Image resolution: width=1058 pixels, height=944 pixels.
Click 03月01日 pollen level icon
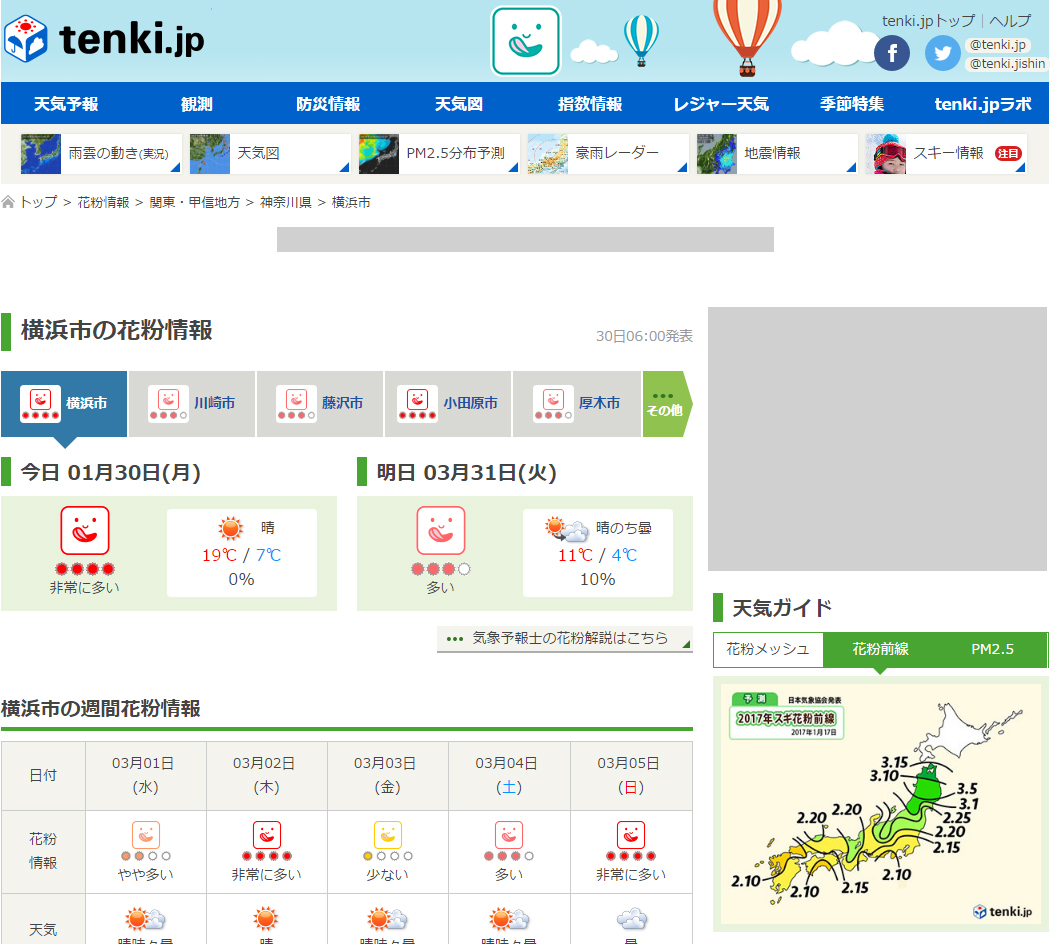tap(146, 835)
